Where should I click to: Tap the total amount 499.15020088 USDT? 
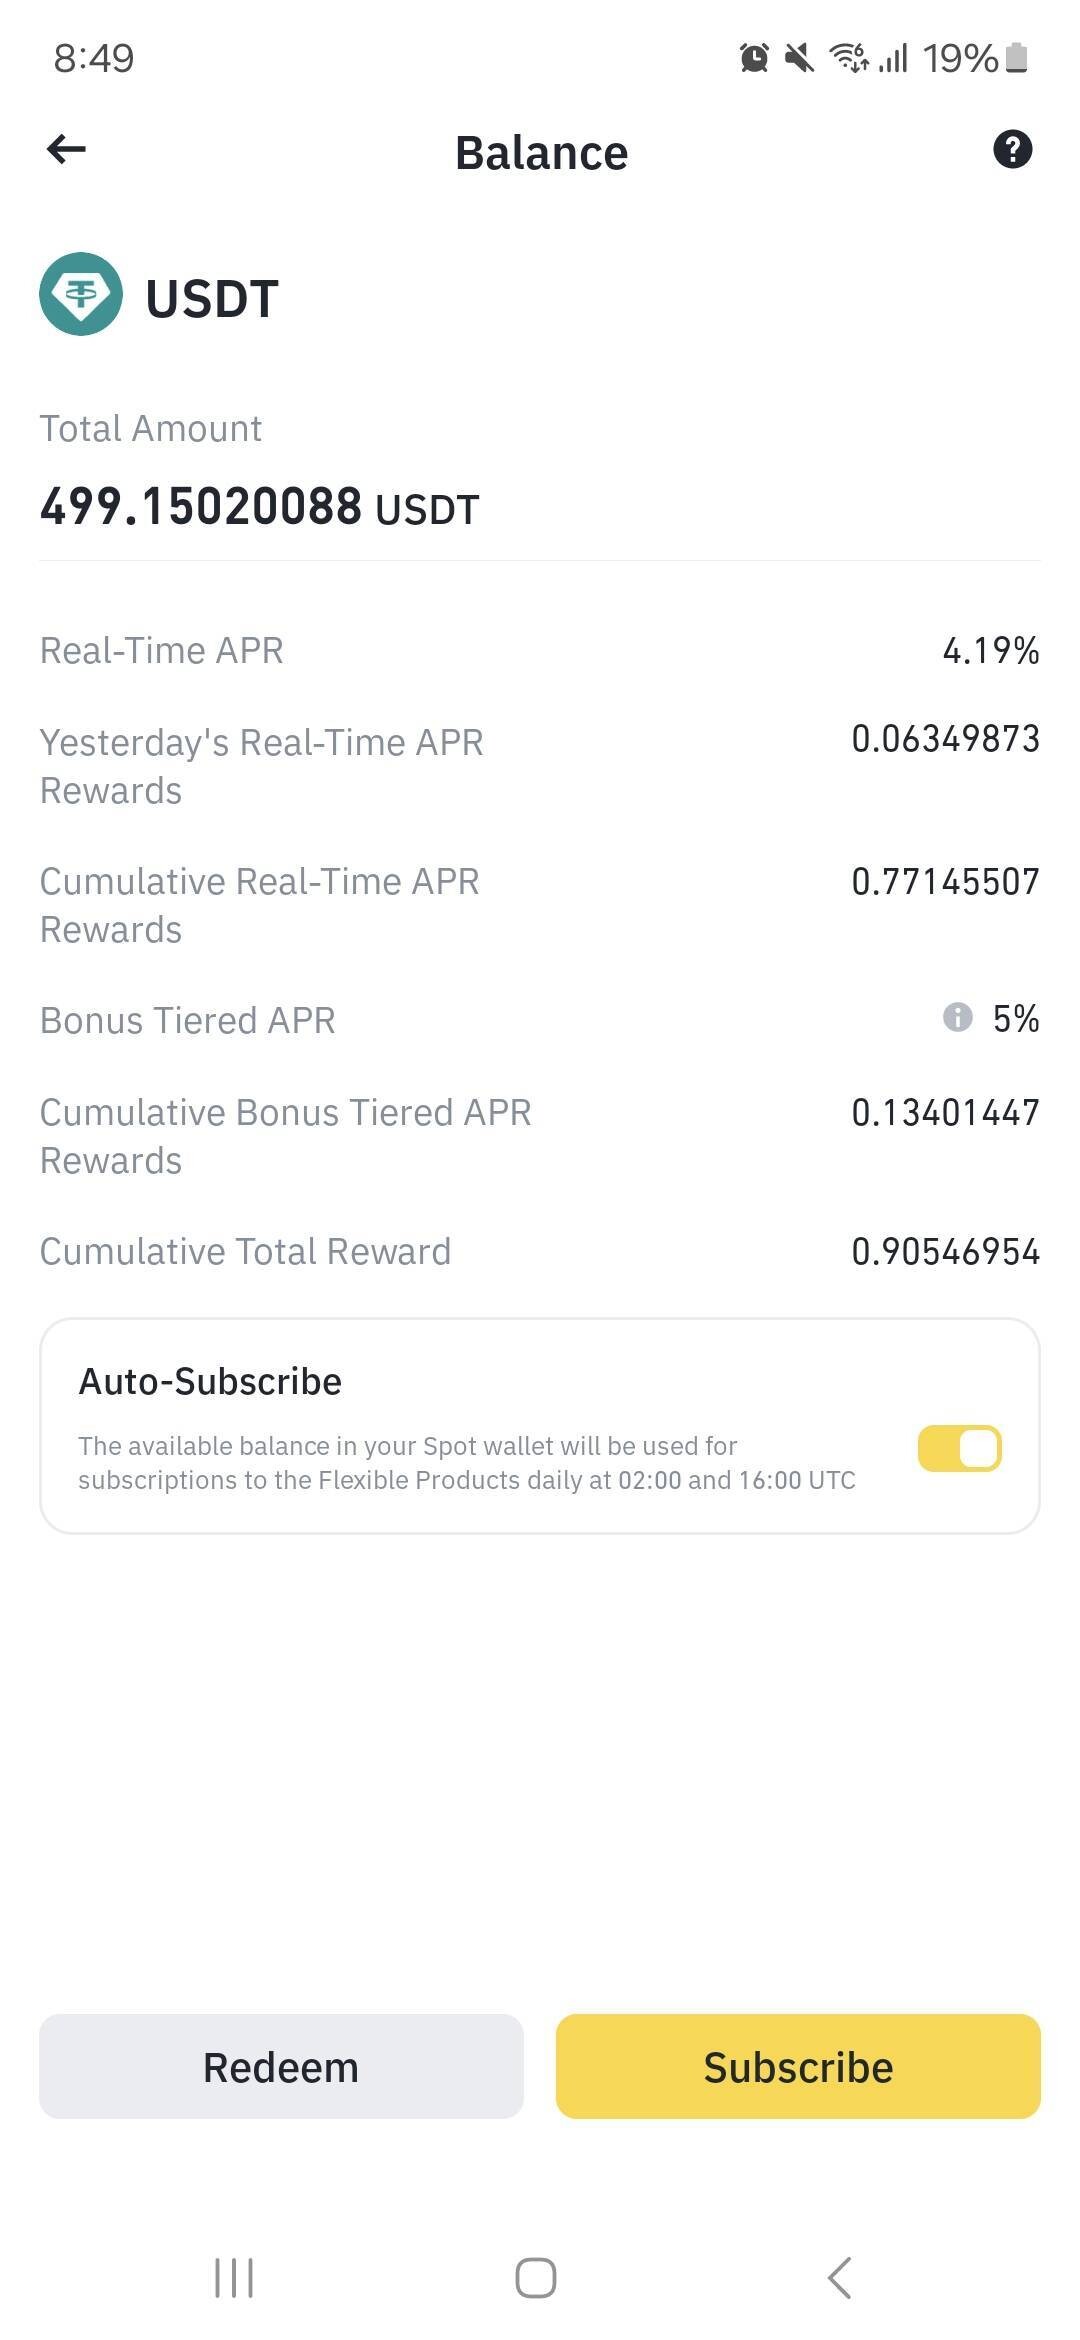click(260, 507)
